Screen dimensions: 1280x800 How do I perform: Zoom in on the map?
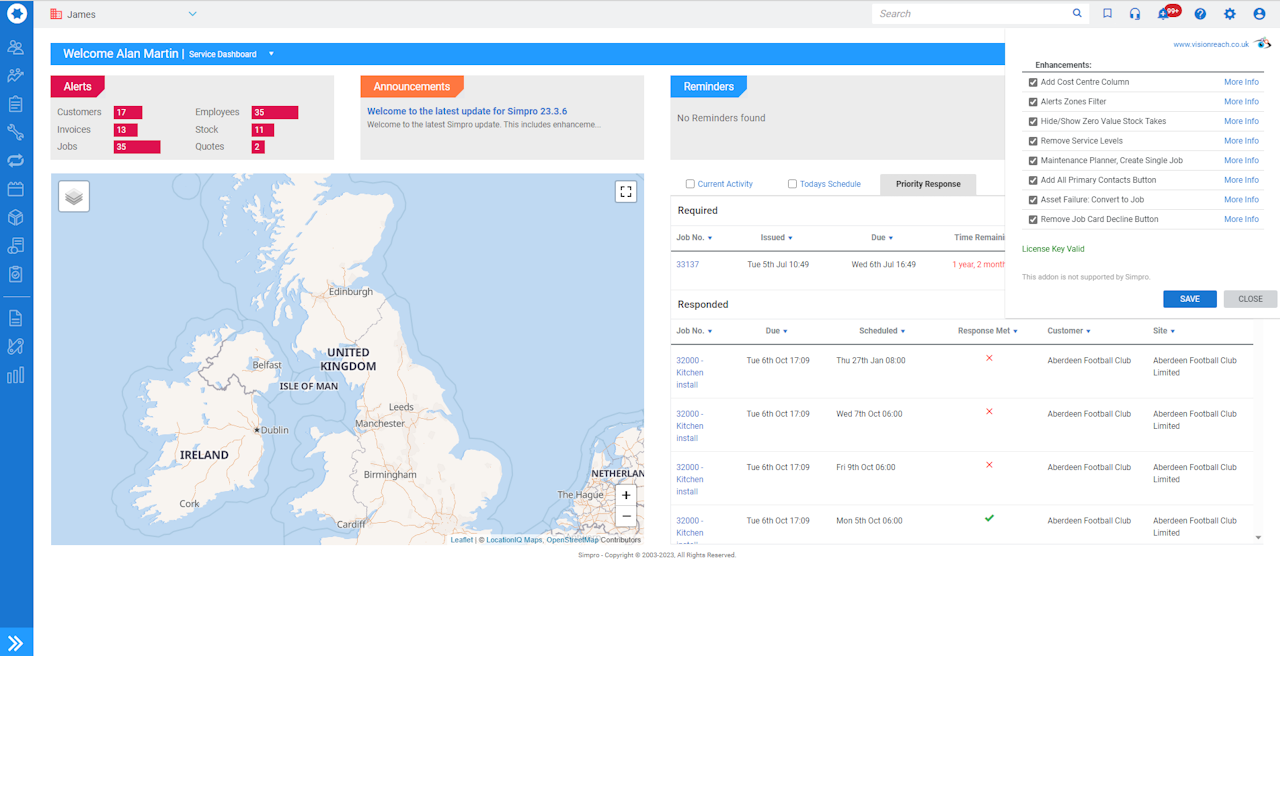[626, 495]
